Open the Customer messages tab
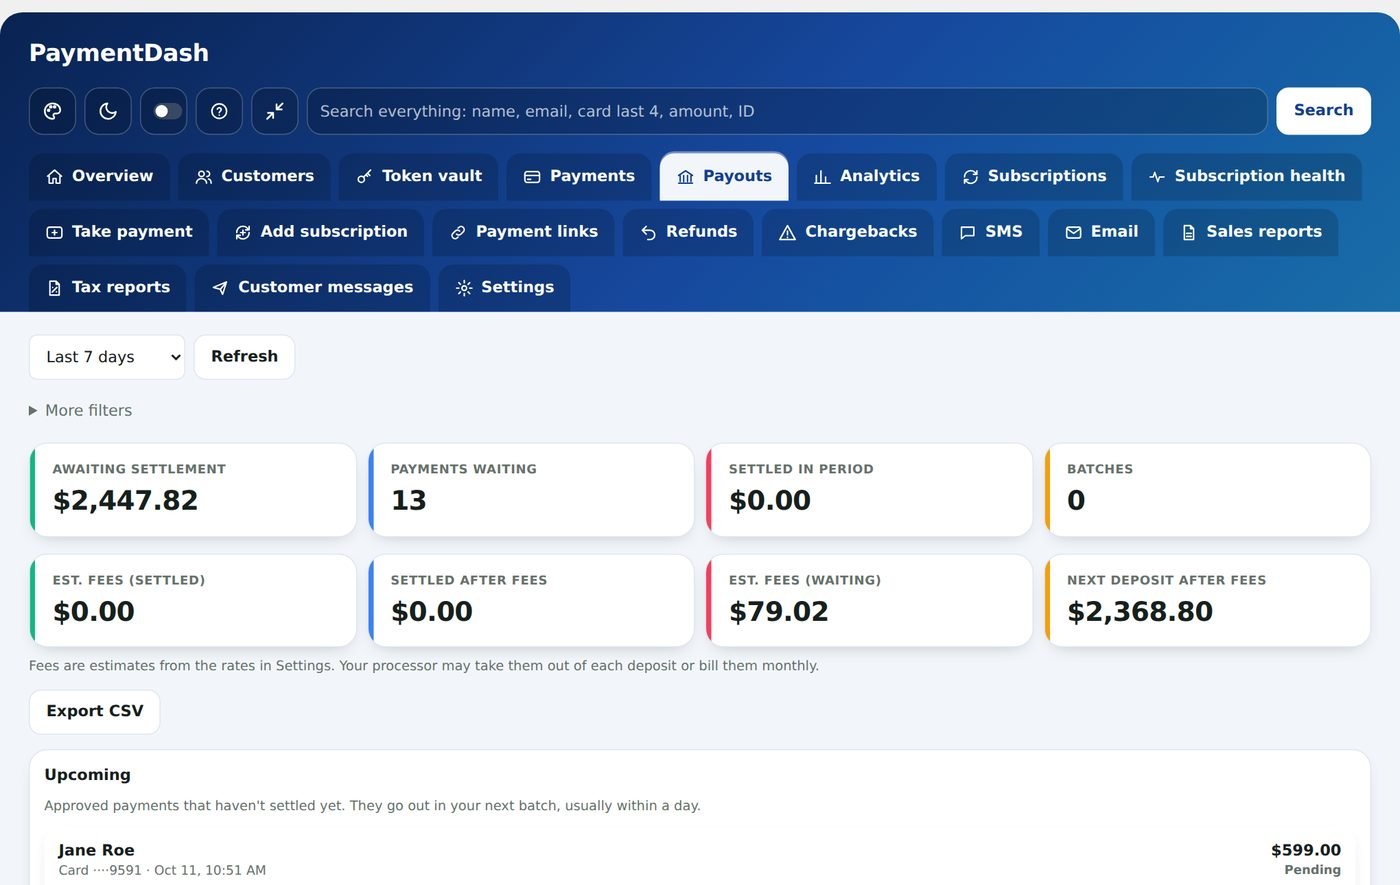 313,288
